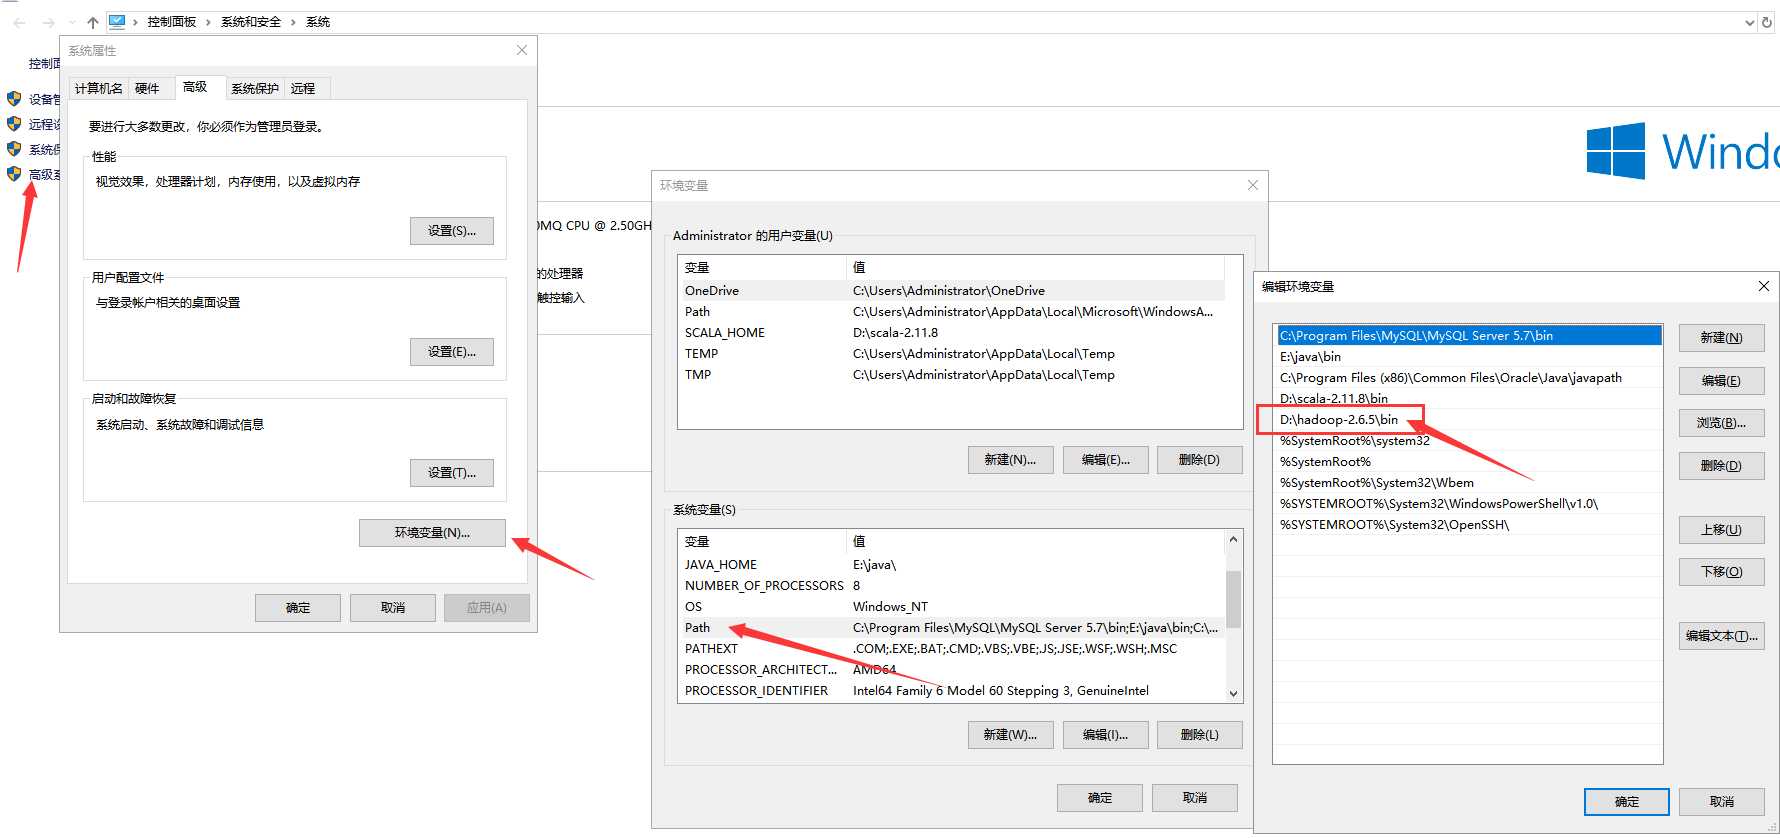Click 确定 in 编辑环境变量 dialog
Screen dimensions: 1780x838
[x=1627, y=802]
